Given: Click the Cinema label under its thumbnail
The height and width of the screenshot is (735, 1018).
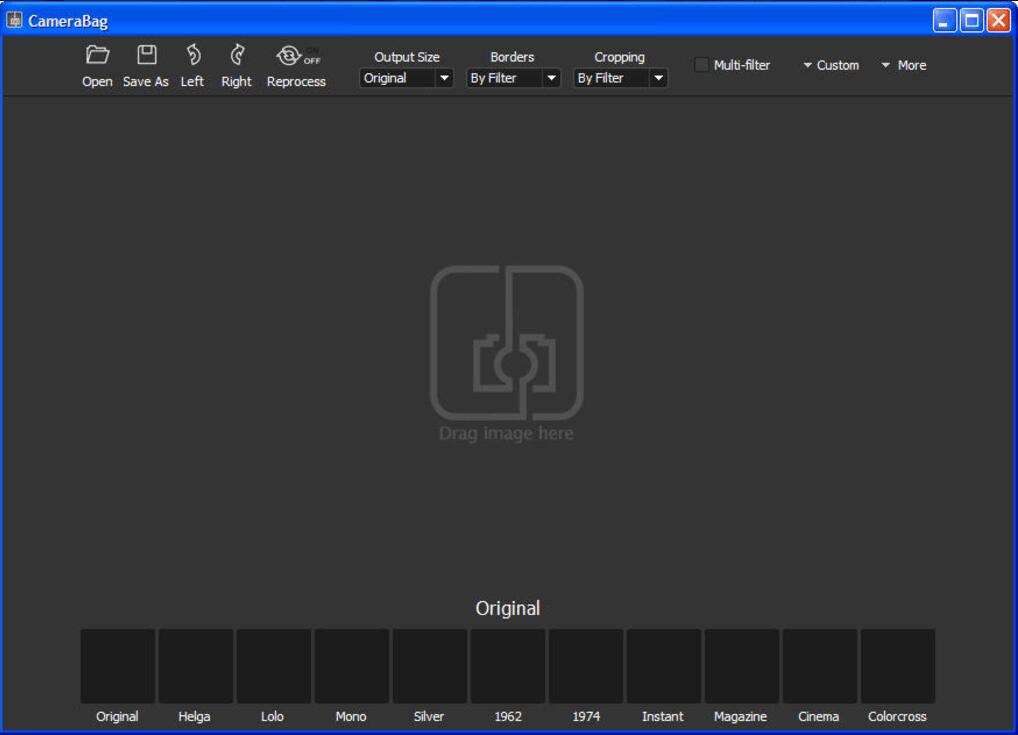Looking at the screenshot, I should pos(818,716).
